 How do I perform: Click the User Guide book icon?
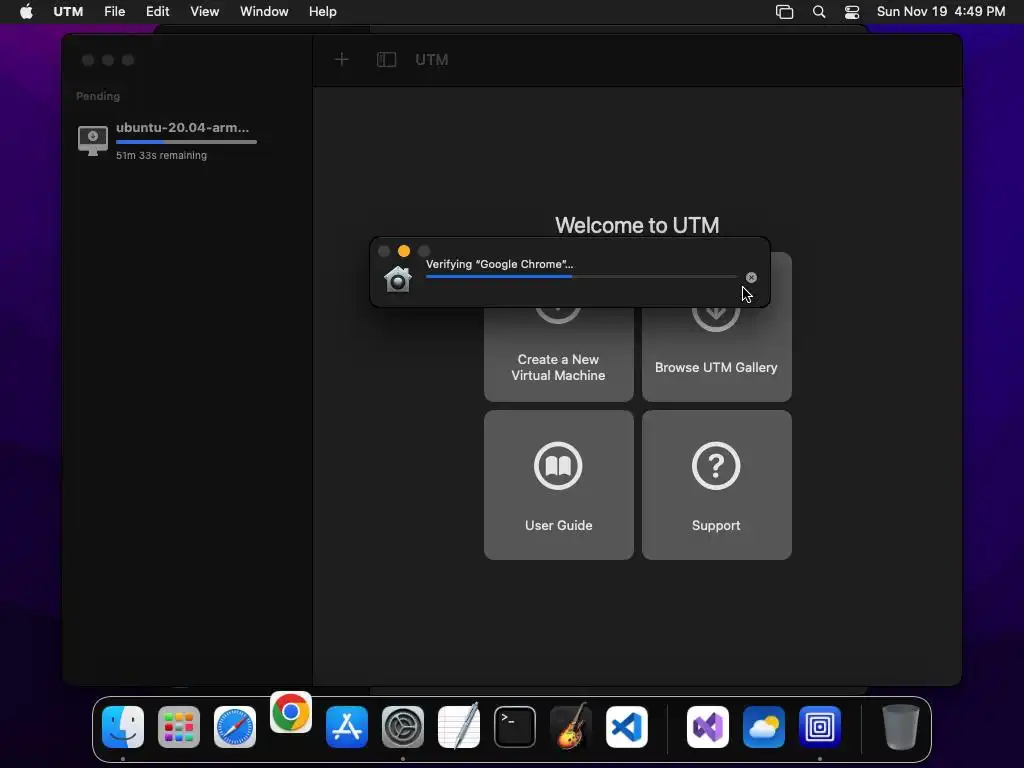point(558,466)
